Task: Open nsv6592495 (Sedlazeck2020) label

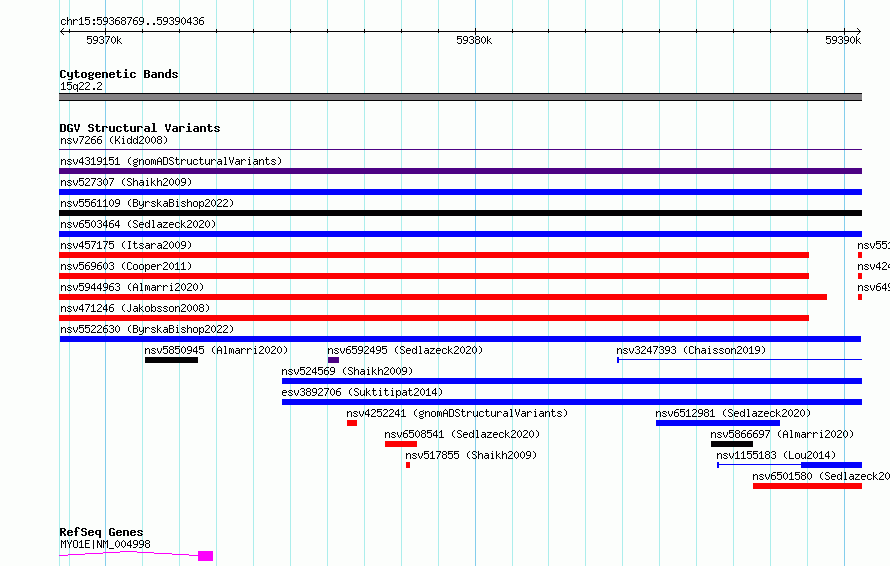Action: pos(405,350)
